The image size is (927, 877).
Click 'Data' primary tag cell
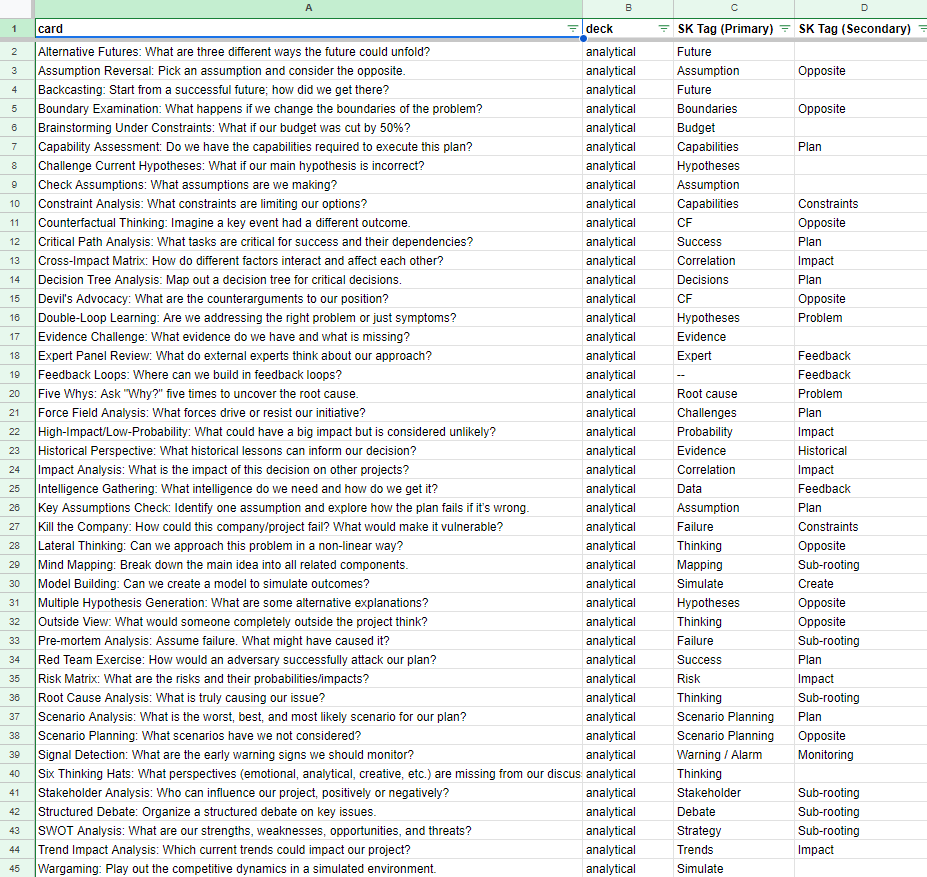coord(734,489)
